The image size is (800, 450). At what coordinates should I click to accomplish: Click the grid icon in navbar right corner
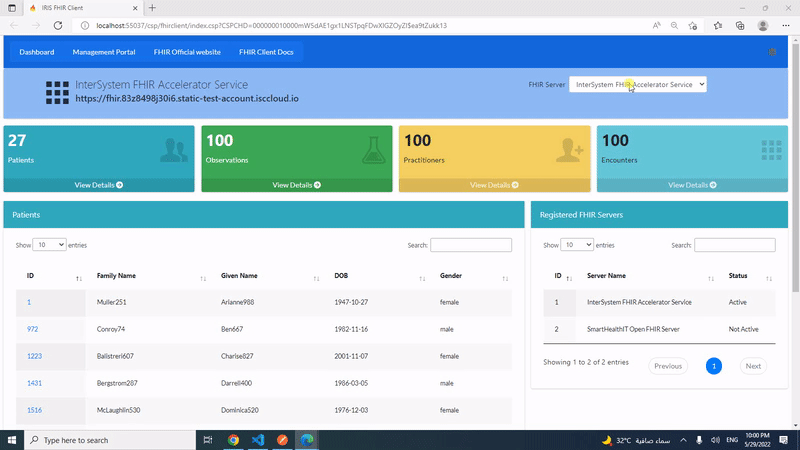(x=771, y=51)
